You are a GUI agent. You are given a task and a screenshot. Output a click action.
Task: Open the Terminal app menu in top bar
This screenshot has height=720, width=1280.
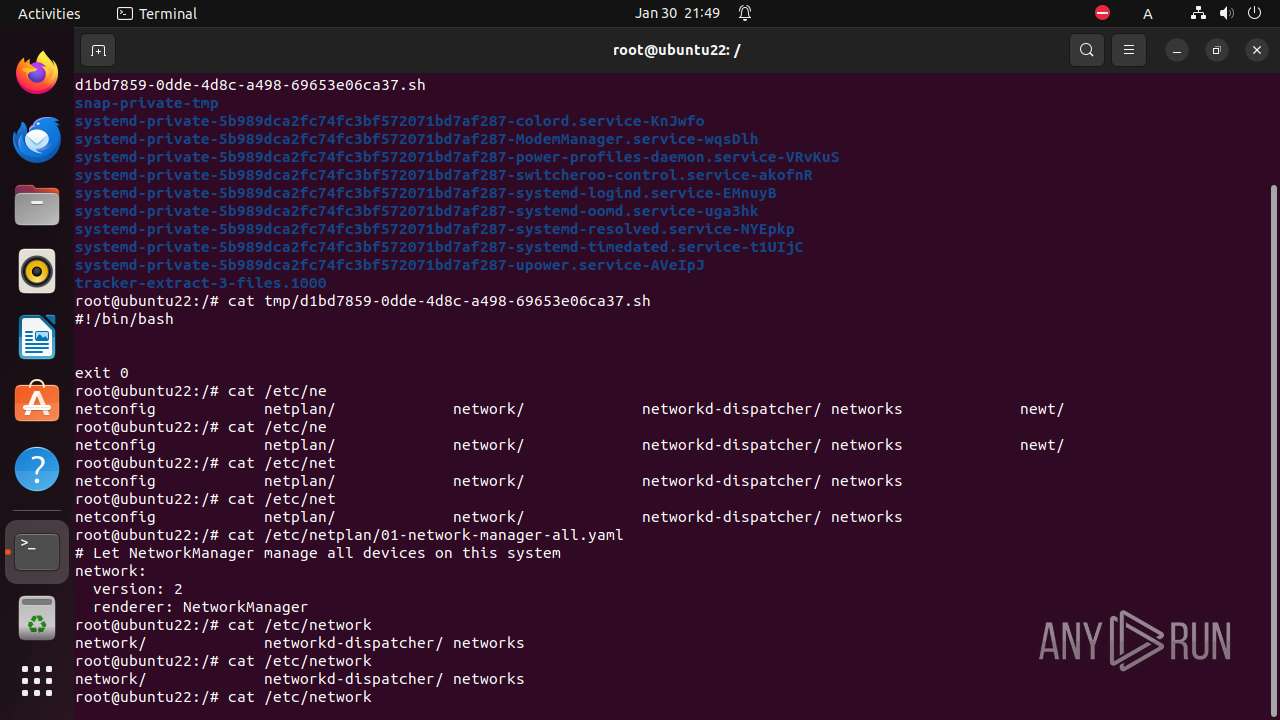pyautogui.click(x=157, y=14)
